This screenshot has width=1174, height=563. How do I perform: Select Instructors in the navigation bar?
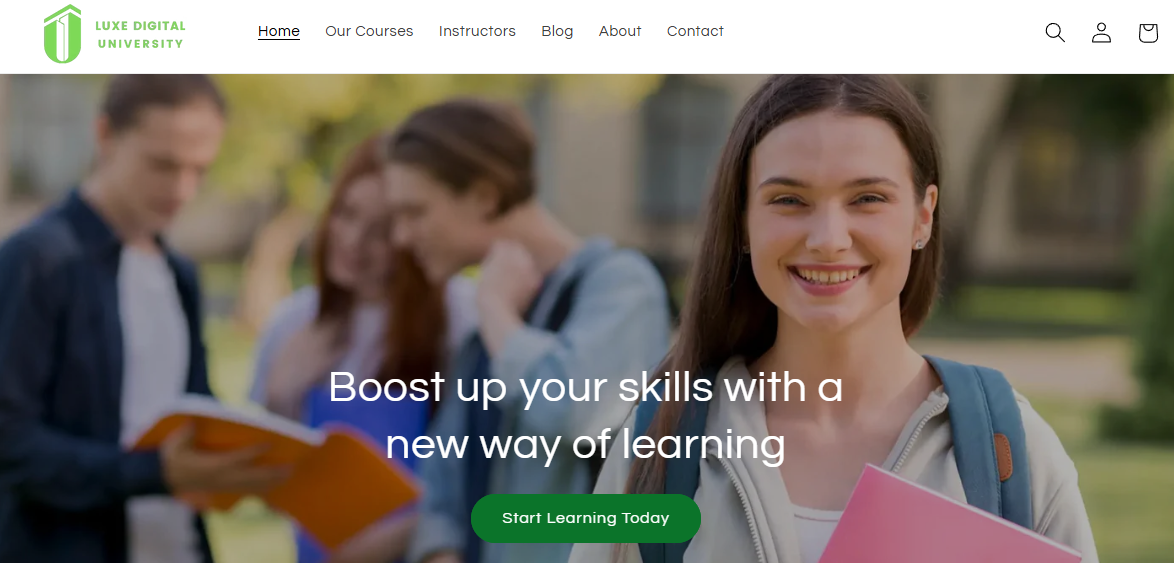[477, 31]
